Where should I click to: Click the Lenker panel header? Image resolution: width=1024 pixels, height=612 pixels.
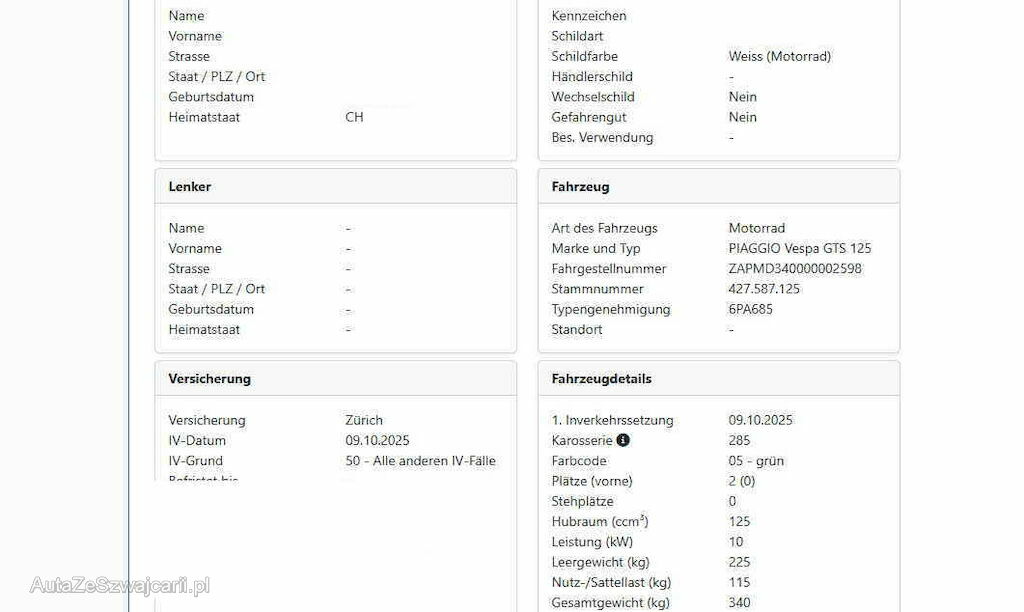pyautogui.click(x=190, y=187)
